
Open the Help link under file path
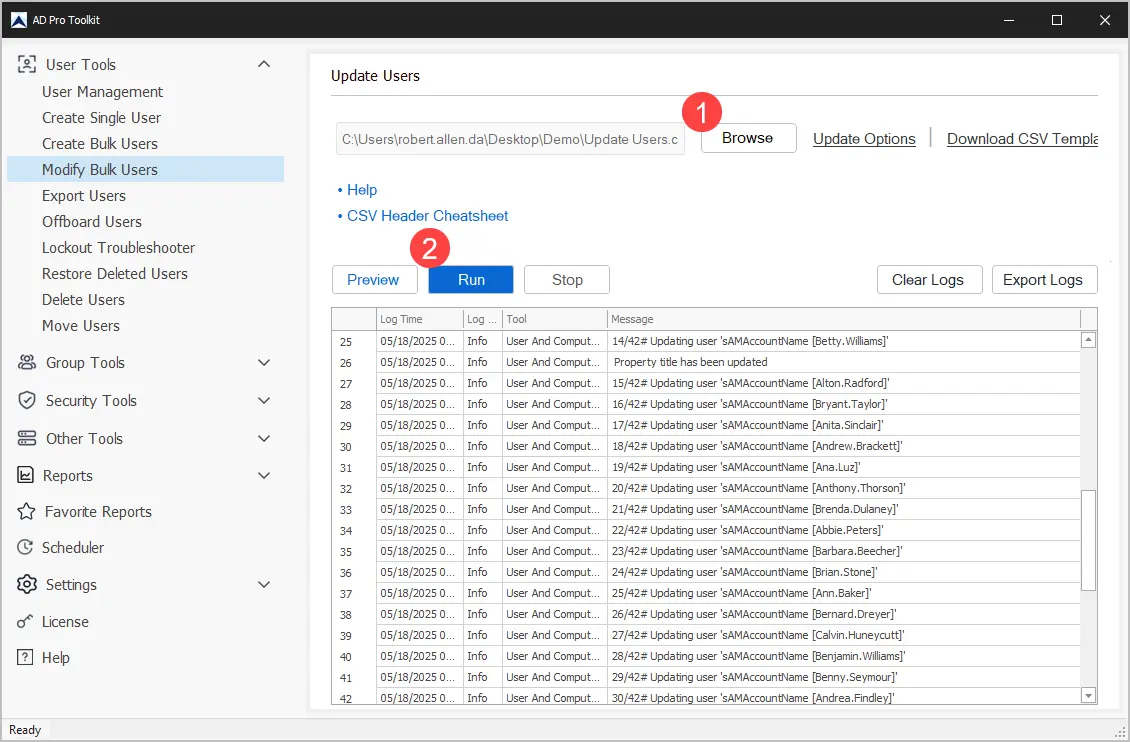(x=362, y=189)
